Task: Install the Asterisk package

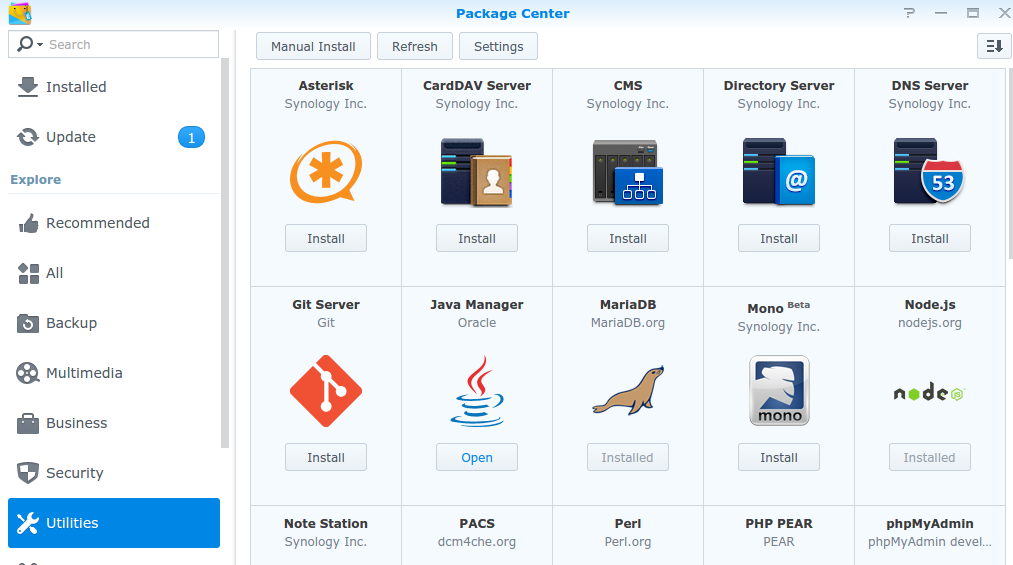Action: pos(326,238)
